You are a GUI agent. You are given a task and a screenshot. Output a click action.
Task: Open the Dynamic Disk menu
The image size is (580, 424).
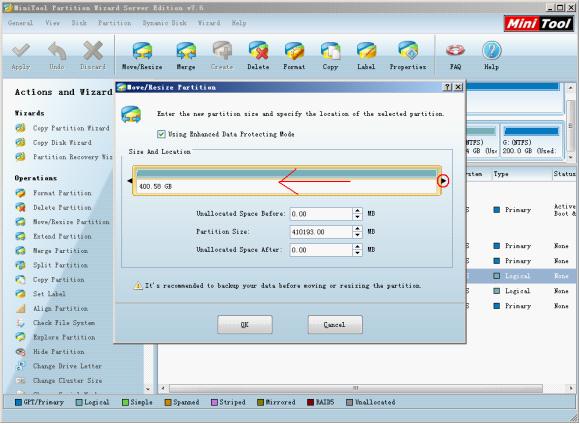click(165, 23)
